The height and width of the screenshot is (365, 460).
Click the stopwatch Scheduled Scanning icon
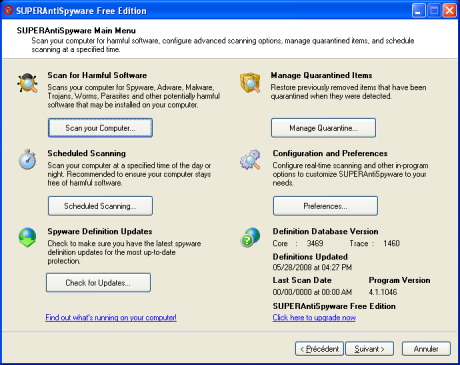27,160
